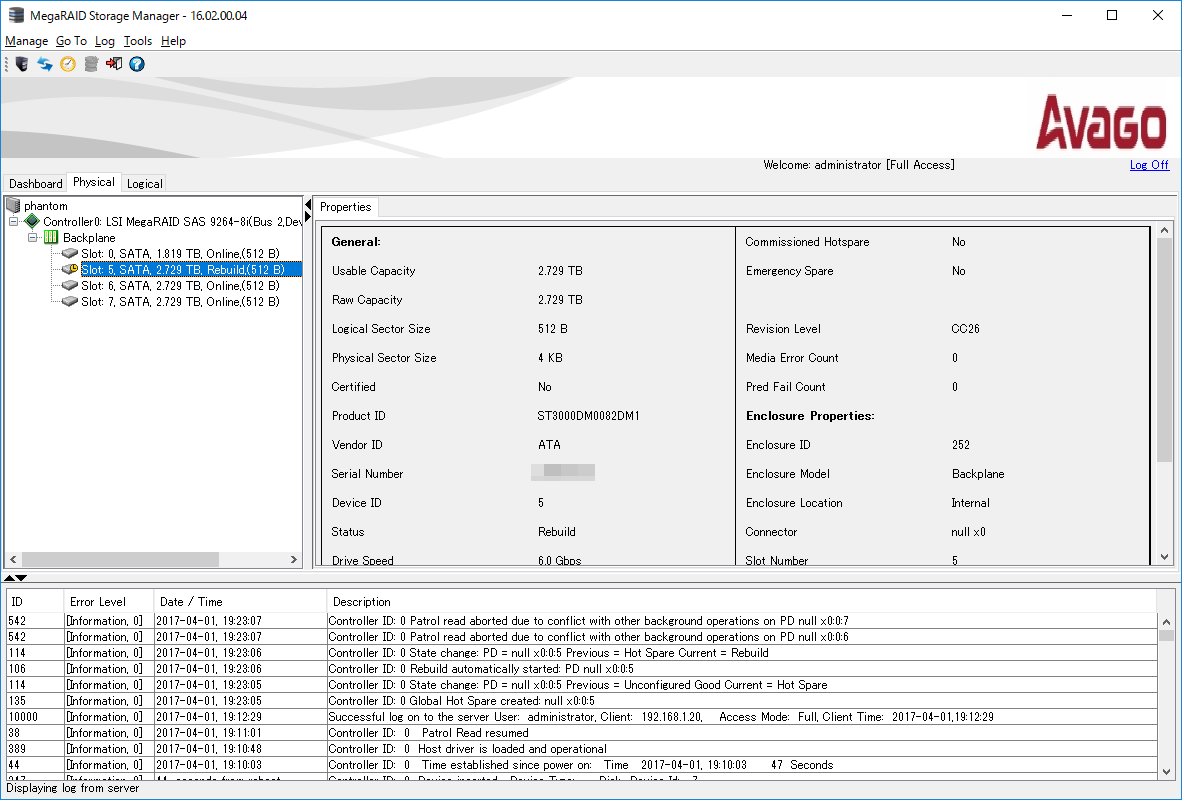
Task: Switch to the Dashboard tab
Action: [35, 183]
